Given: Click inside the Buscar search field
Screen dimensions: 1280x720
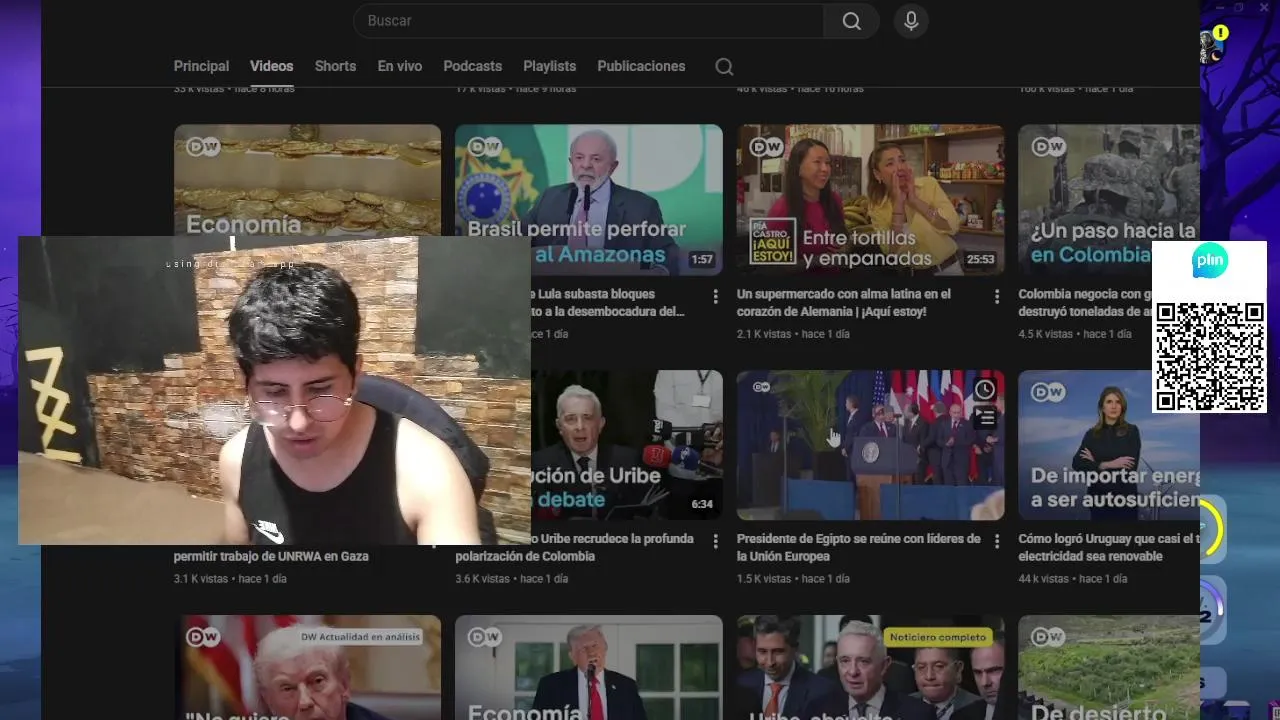Looking at the screenshot, I should [x=589, y=21].
